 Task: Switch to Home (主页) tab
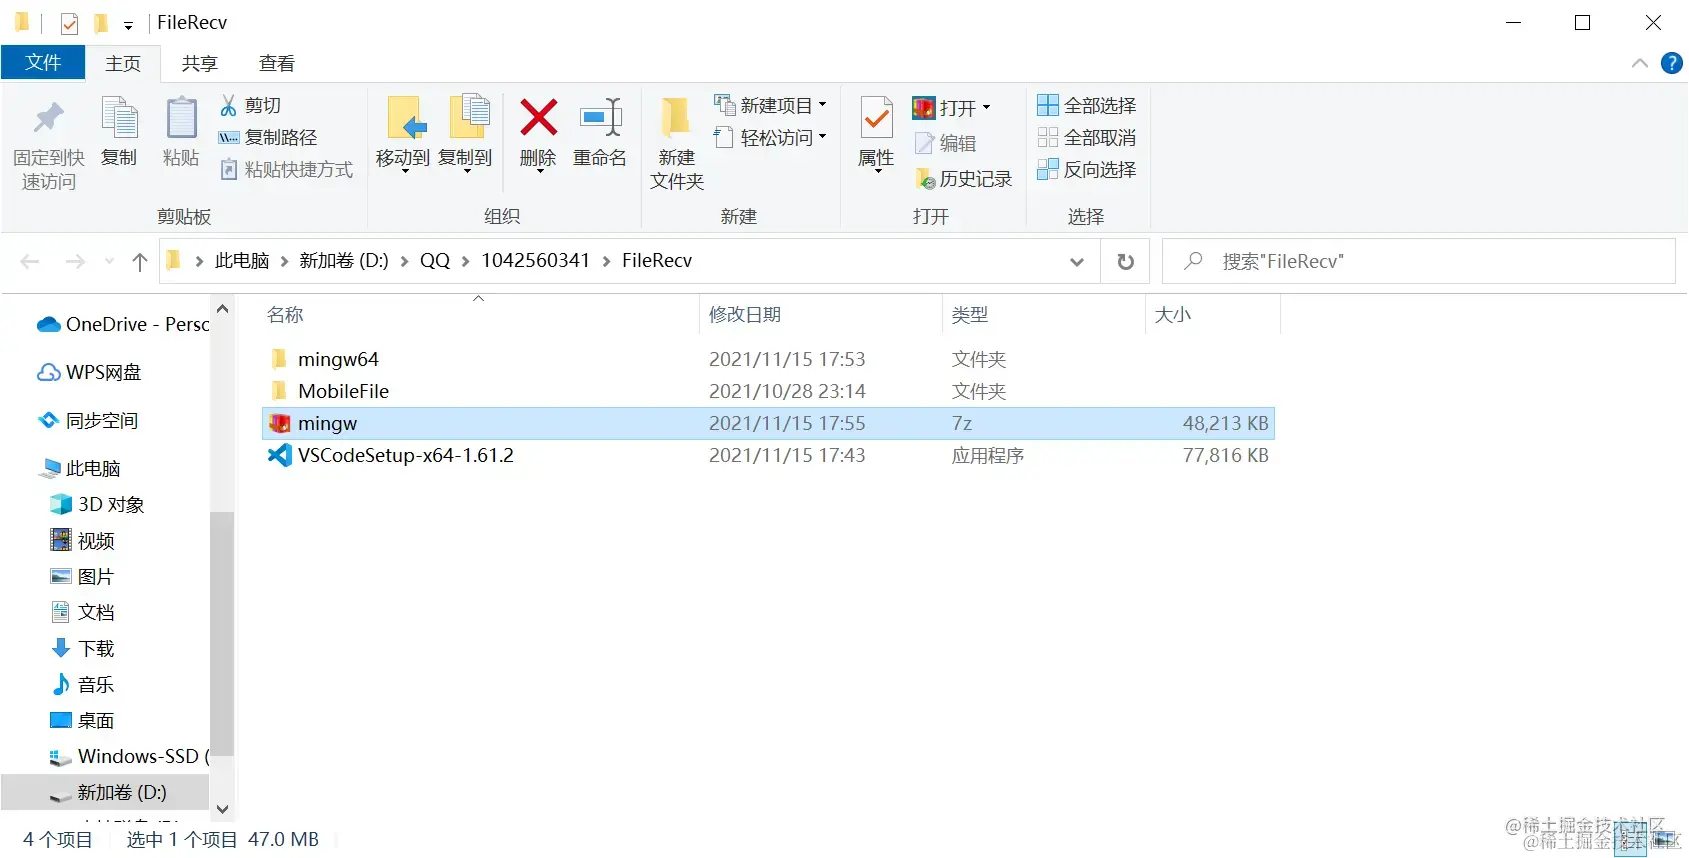tap(123, 63)
